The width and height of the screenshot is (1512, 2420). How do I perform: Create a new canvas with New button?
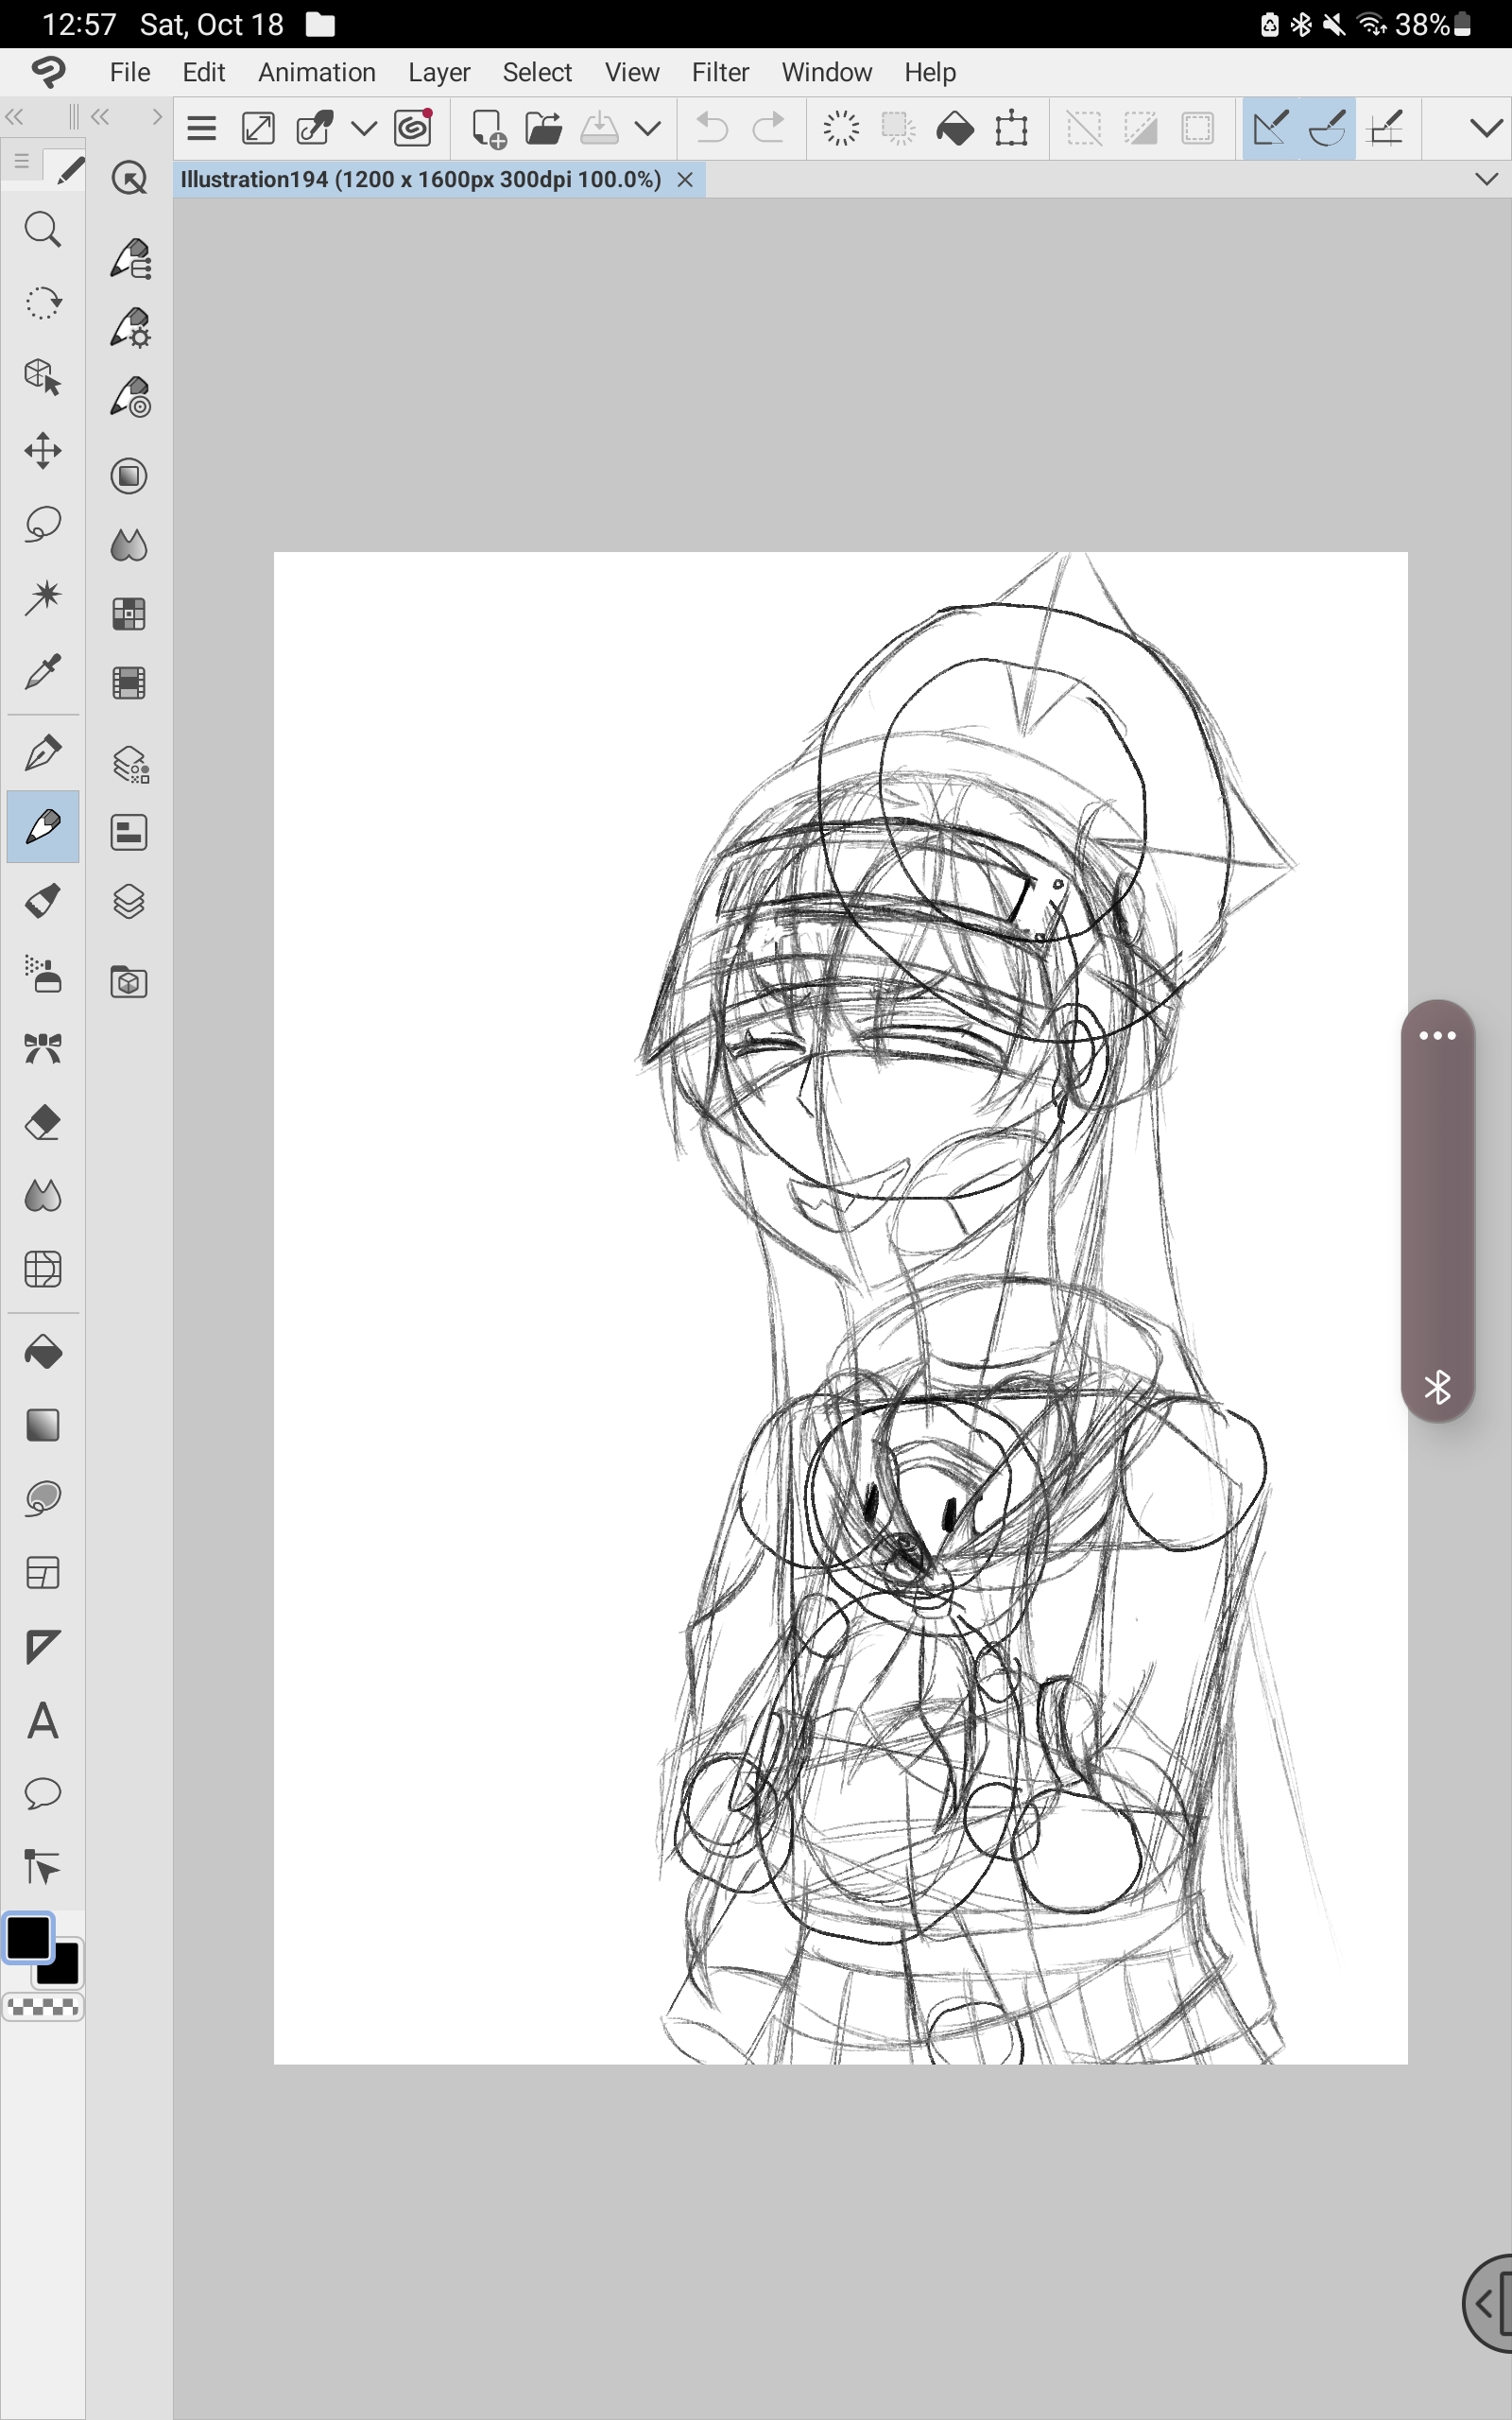(488, 128)
